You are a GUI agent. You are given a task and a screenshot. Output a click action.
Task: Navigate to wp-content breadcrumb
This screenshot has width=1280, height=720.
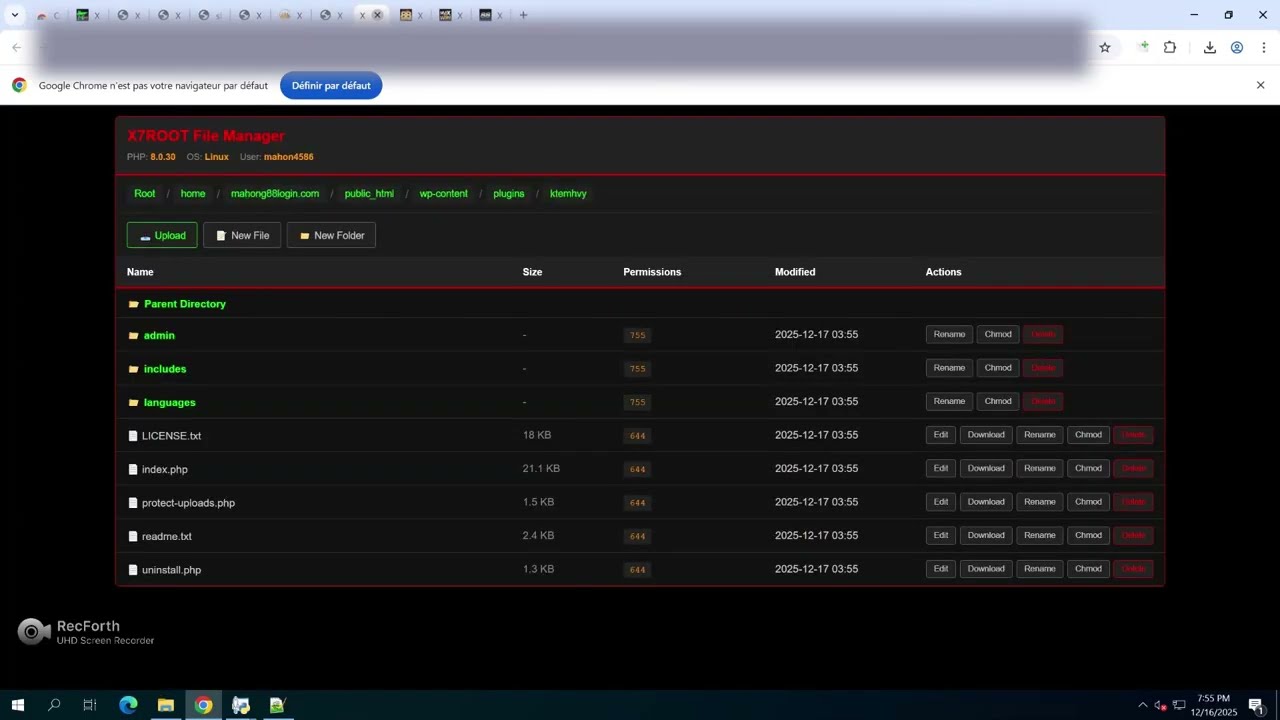point(444,194)
